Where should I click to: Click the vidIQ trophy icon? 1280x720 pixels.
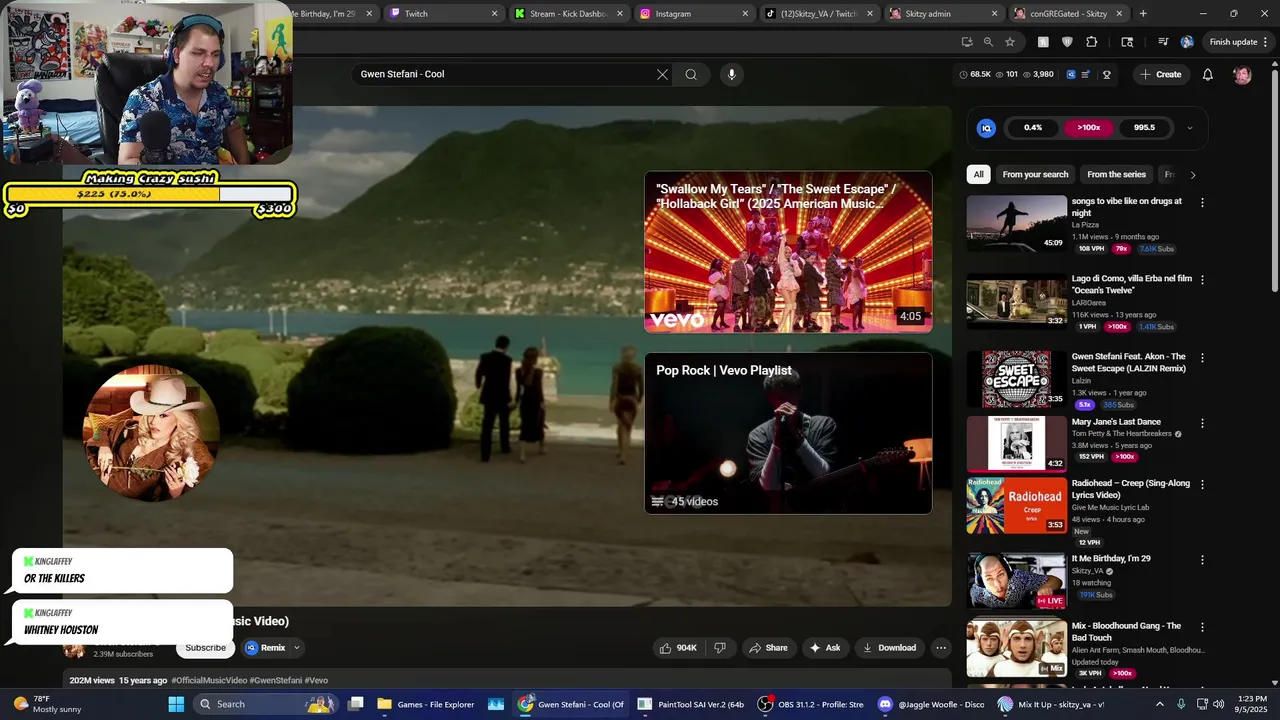click(1106, 74)
